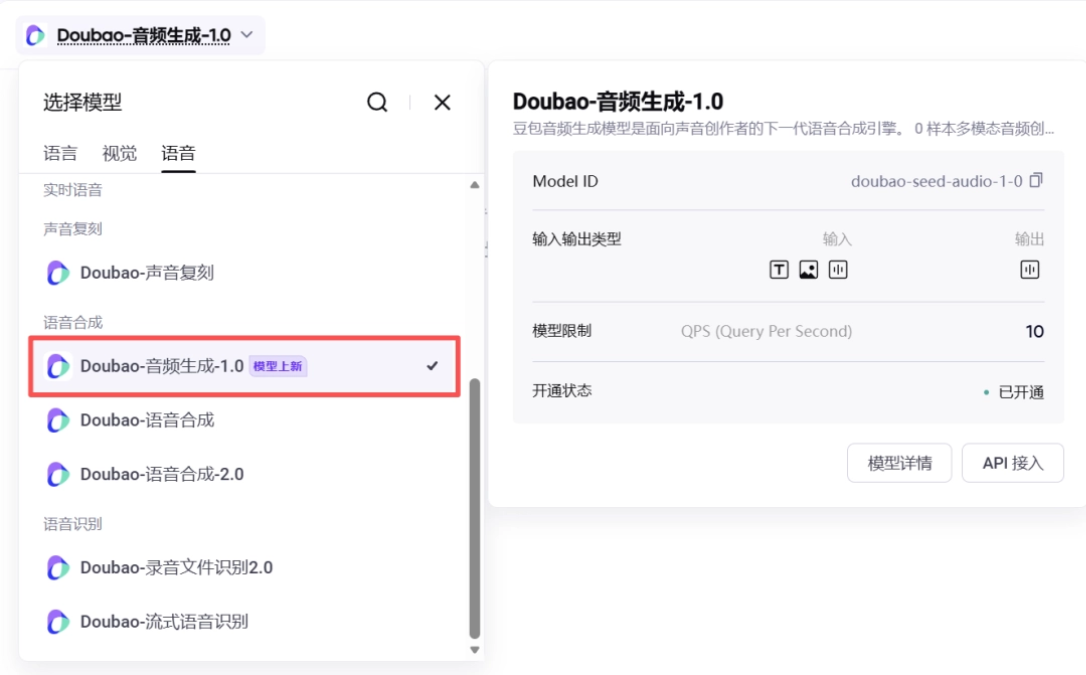
Task: Click the checkmark on Doubao-音频生成-1.0
Action: point(432,366)
